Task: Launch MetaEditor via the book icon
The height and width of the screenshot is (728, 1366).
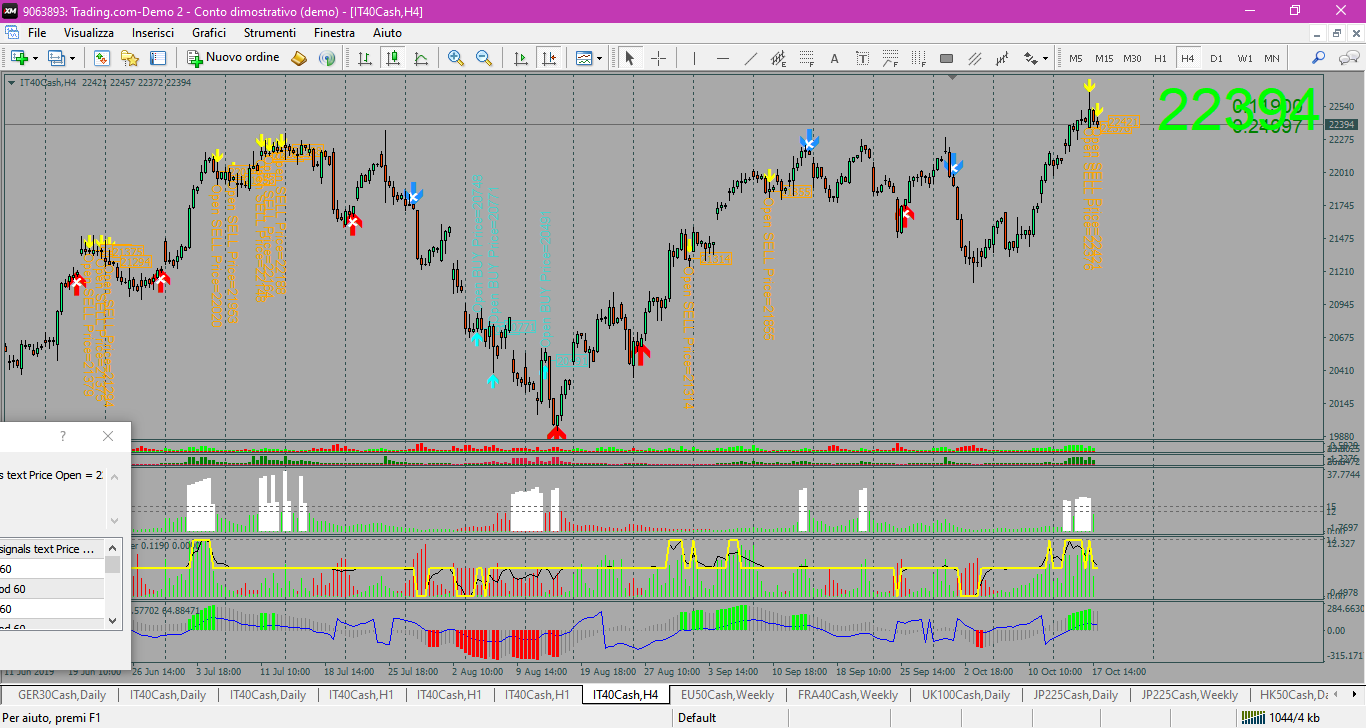Action: click(x=298, y=58)
